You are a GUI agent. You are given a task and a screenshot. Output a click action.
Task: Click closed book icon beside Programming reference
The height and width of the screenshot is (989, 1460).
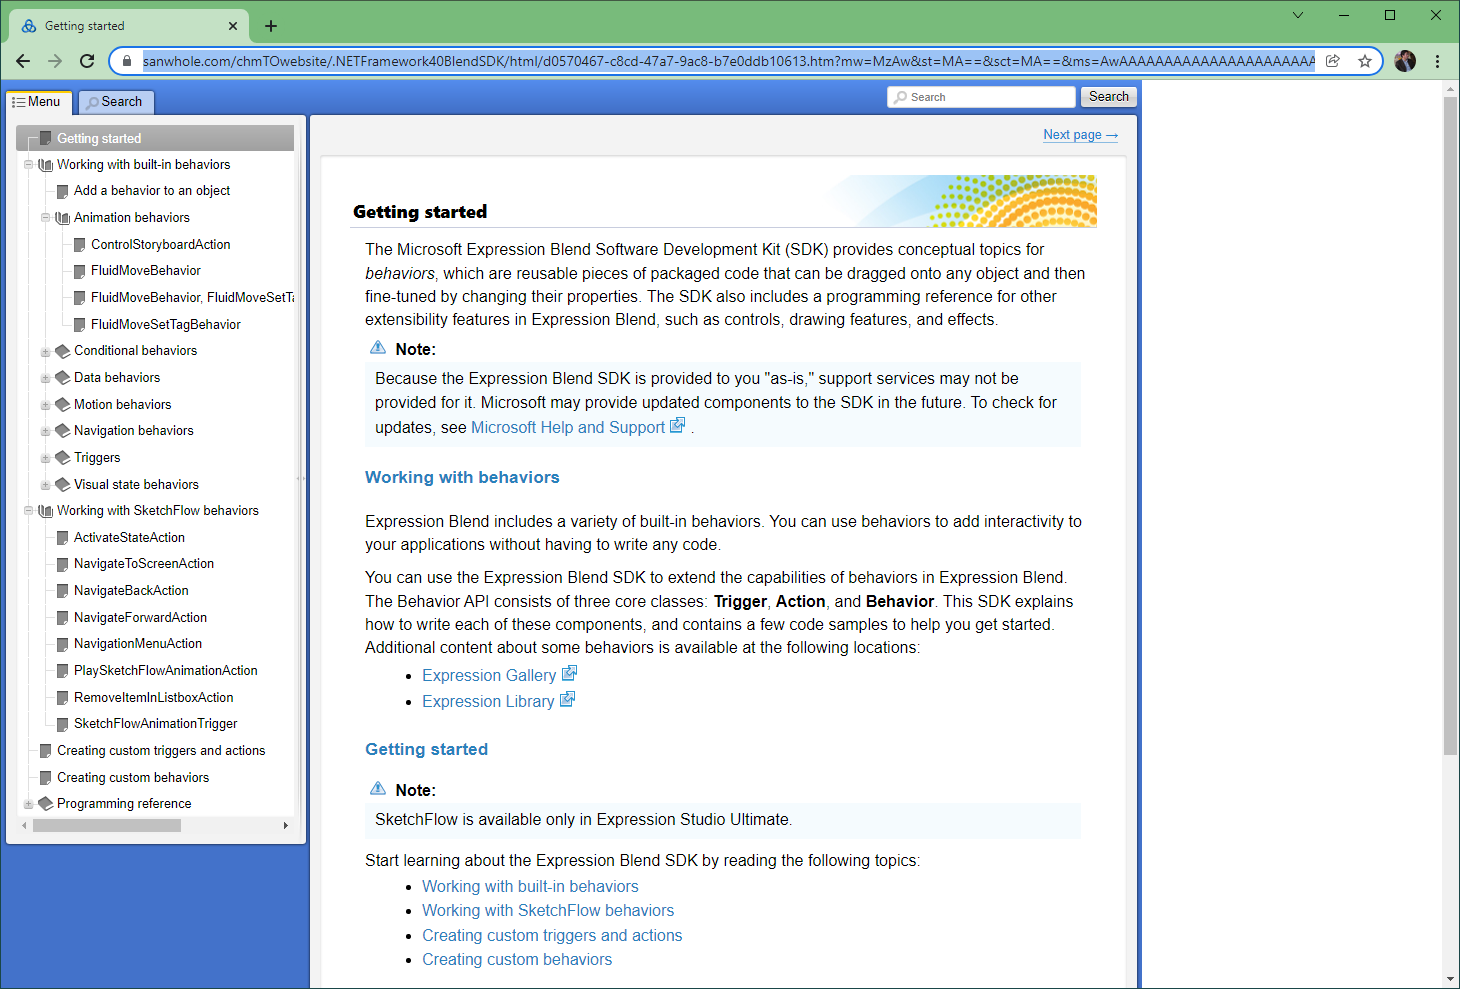coord(45,804)
